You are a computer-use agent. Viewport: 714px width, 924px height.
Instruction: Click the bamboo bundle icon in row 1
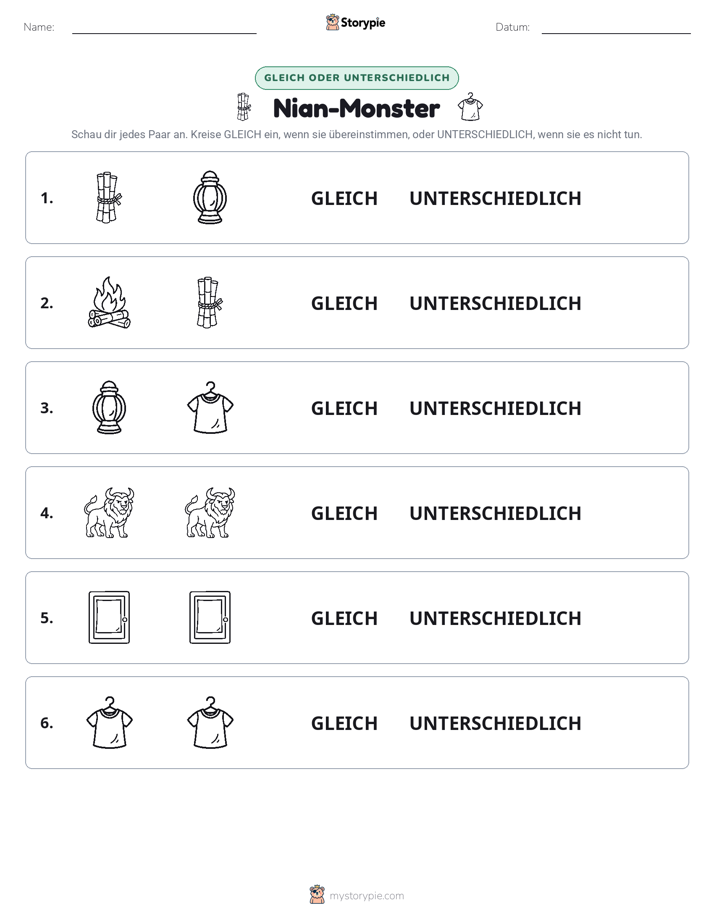tap(109, 197)
